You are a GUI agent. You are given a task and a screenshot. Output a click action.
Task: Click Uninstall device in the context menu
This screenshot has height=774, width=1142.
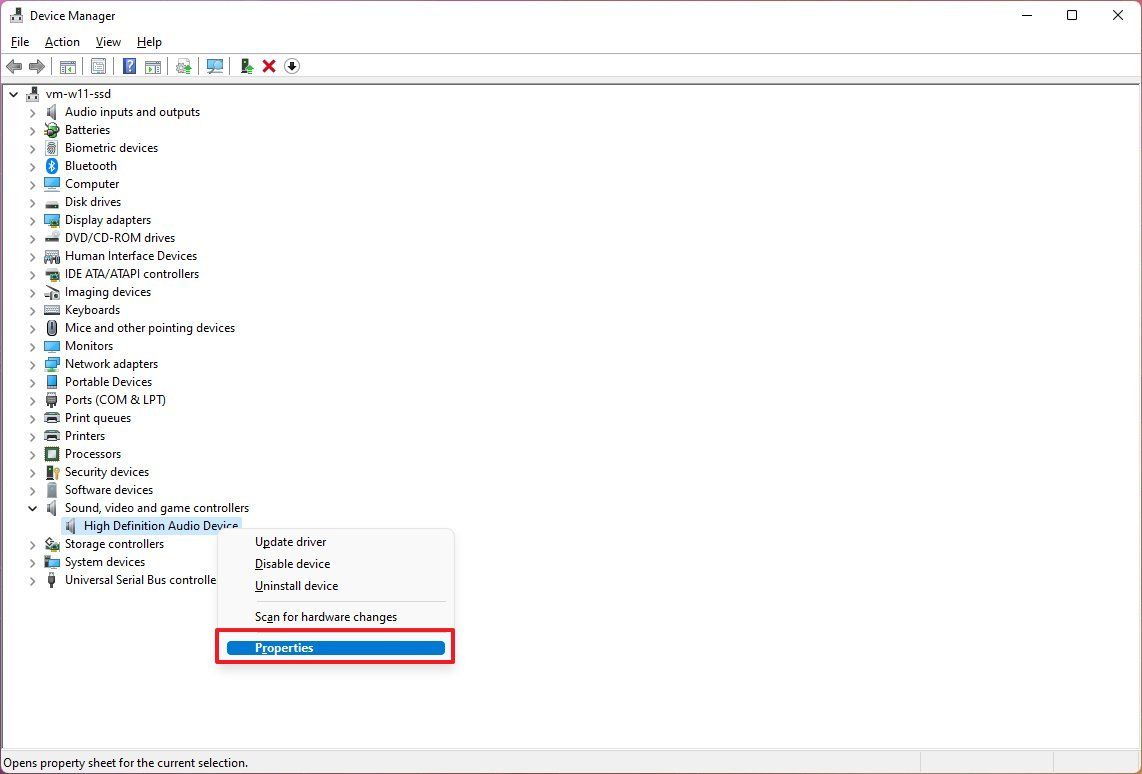tap(296, 585)
